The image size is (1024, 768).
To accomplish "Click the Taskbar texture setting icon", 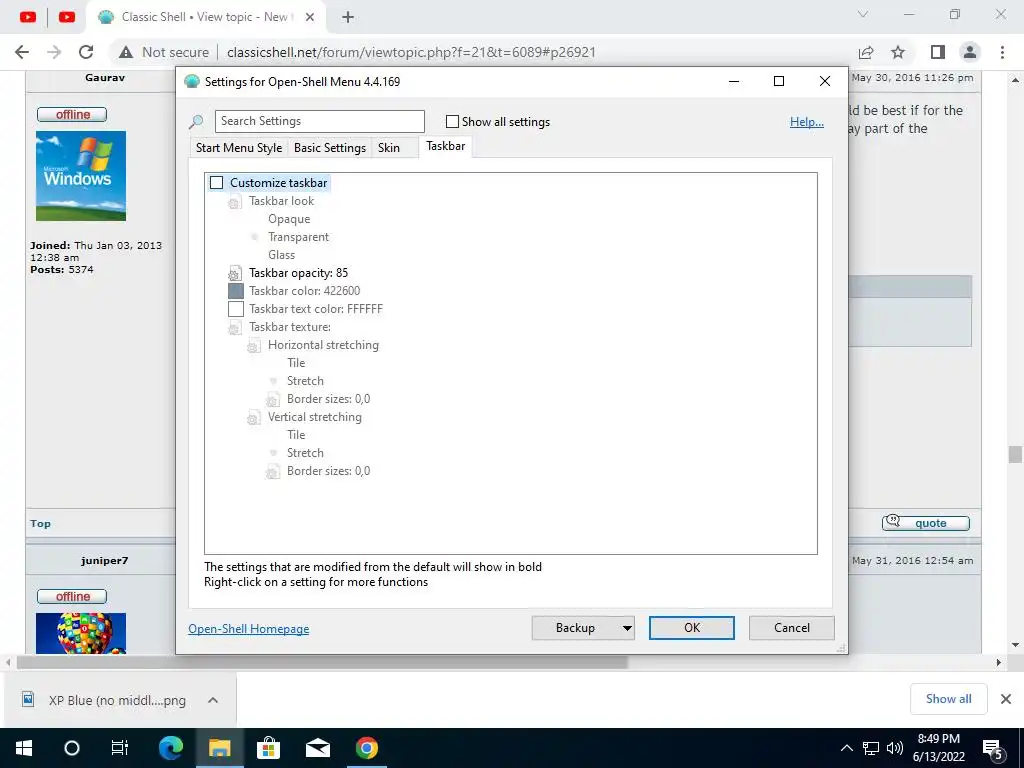I will [x=234, y=327].
